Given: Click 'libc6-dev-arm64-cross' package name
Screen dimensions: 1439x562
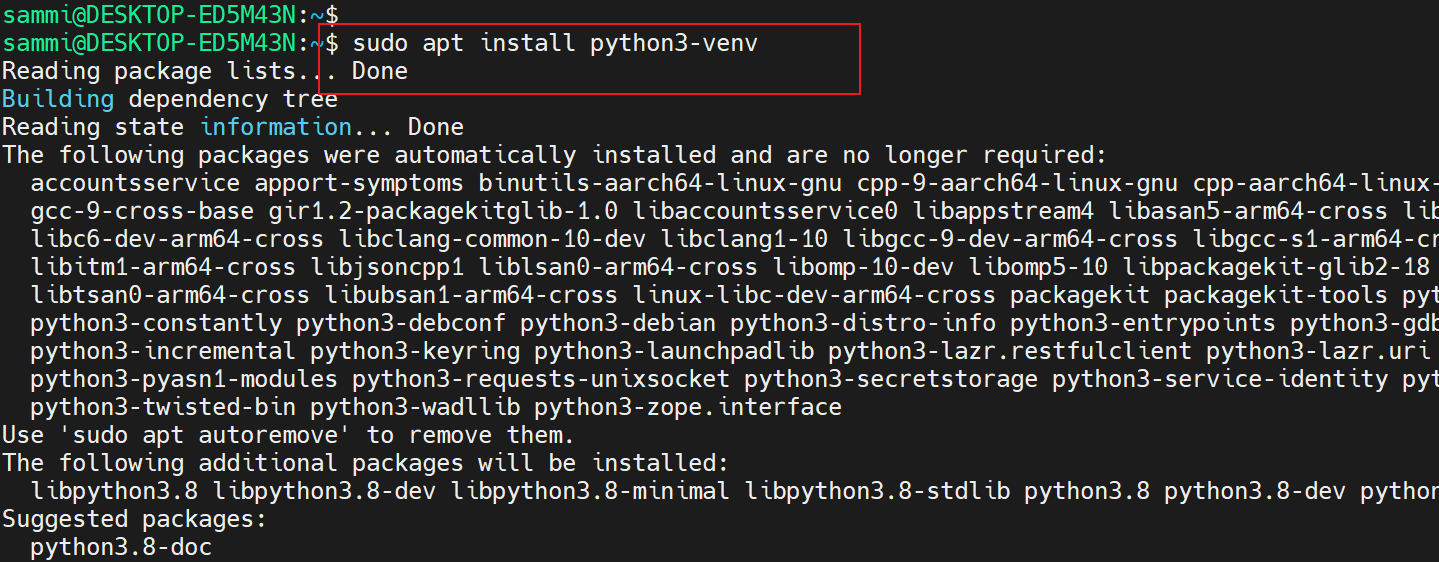Looking at the screenshot, I should pyautogui.click(x=177, y=239).
